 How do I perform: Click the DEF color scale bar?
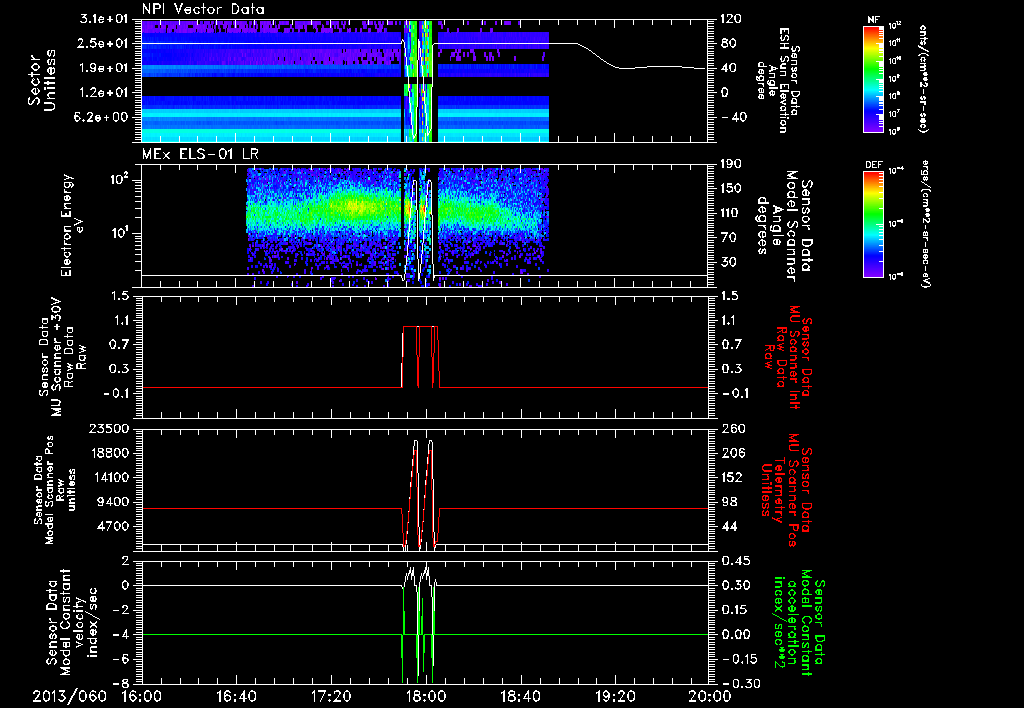coord(873,223)
